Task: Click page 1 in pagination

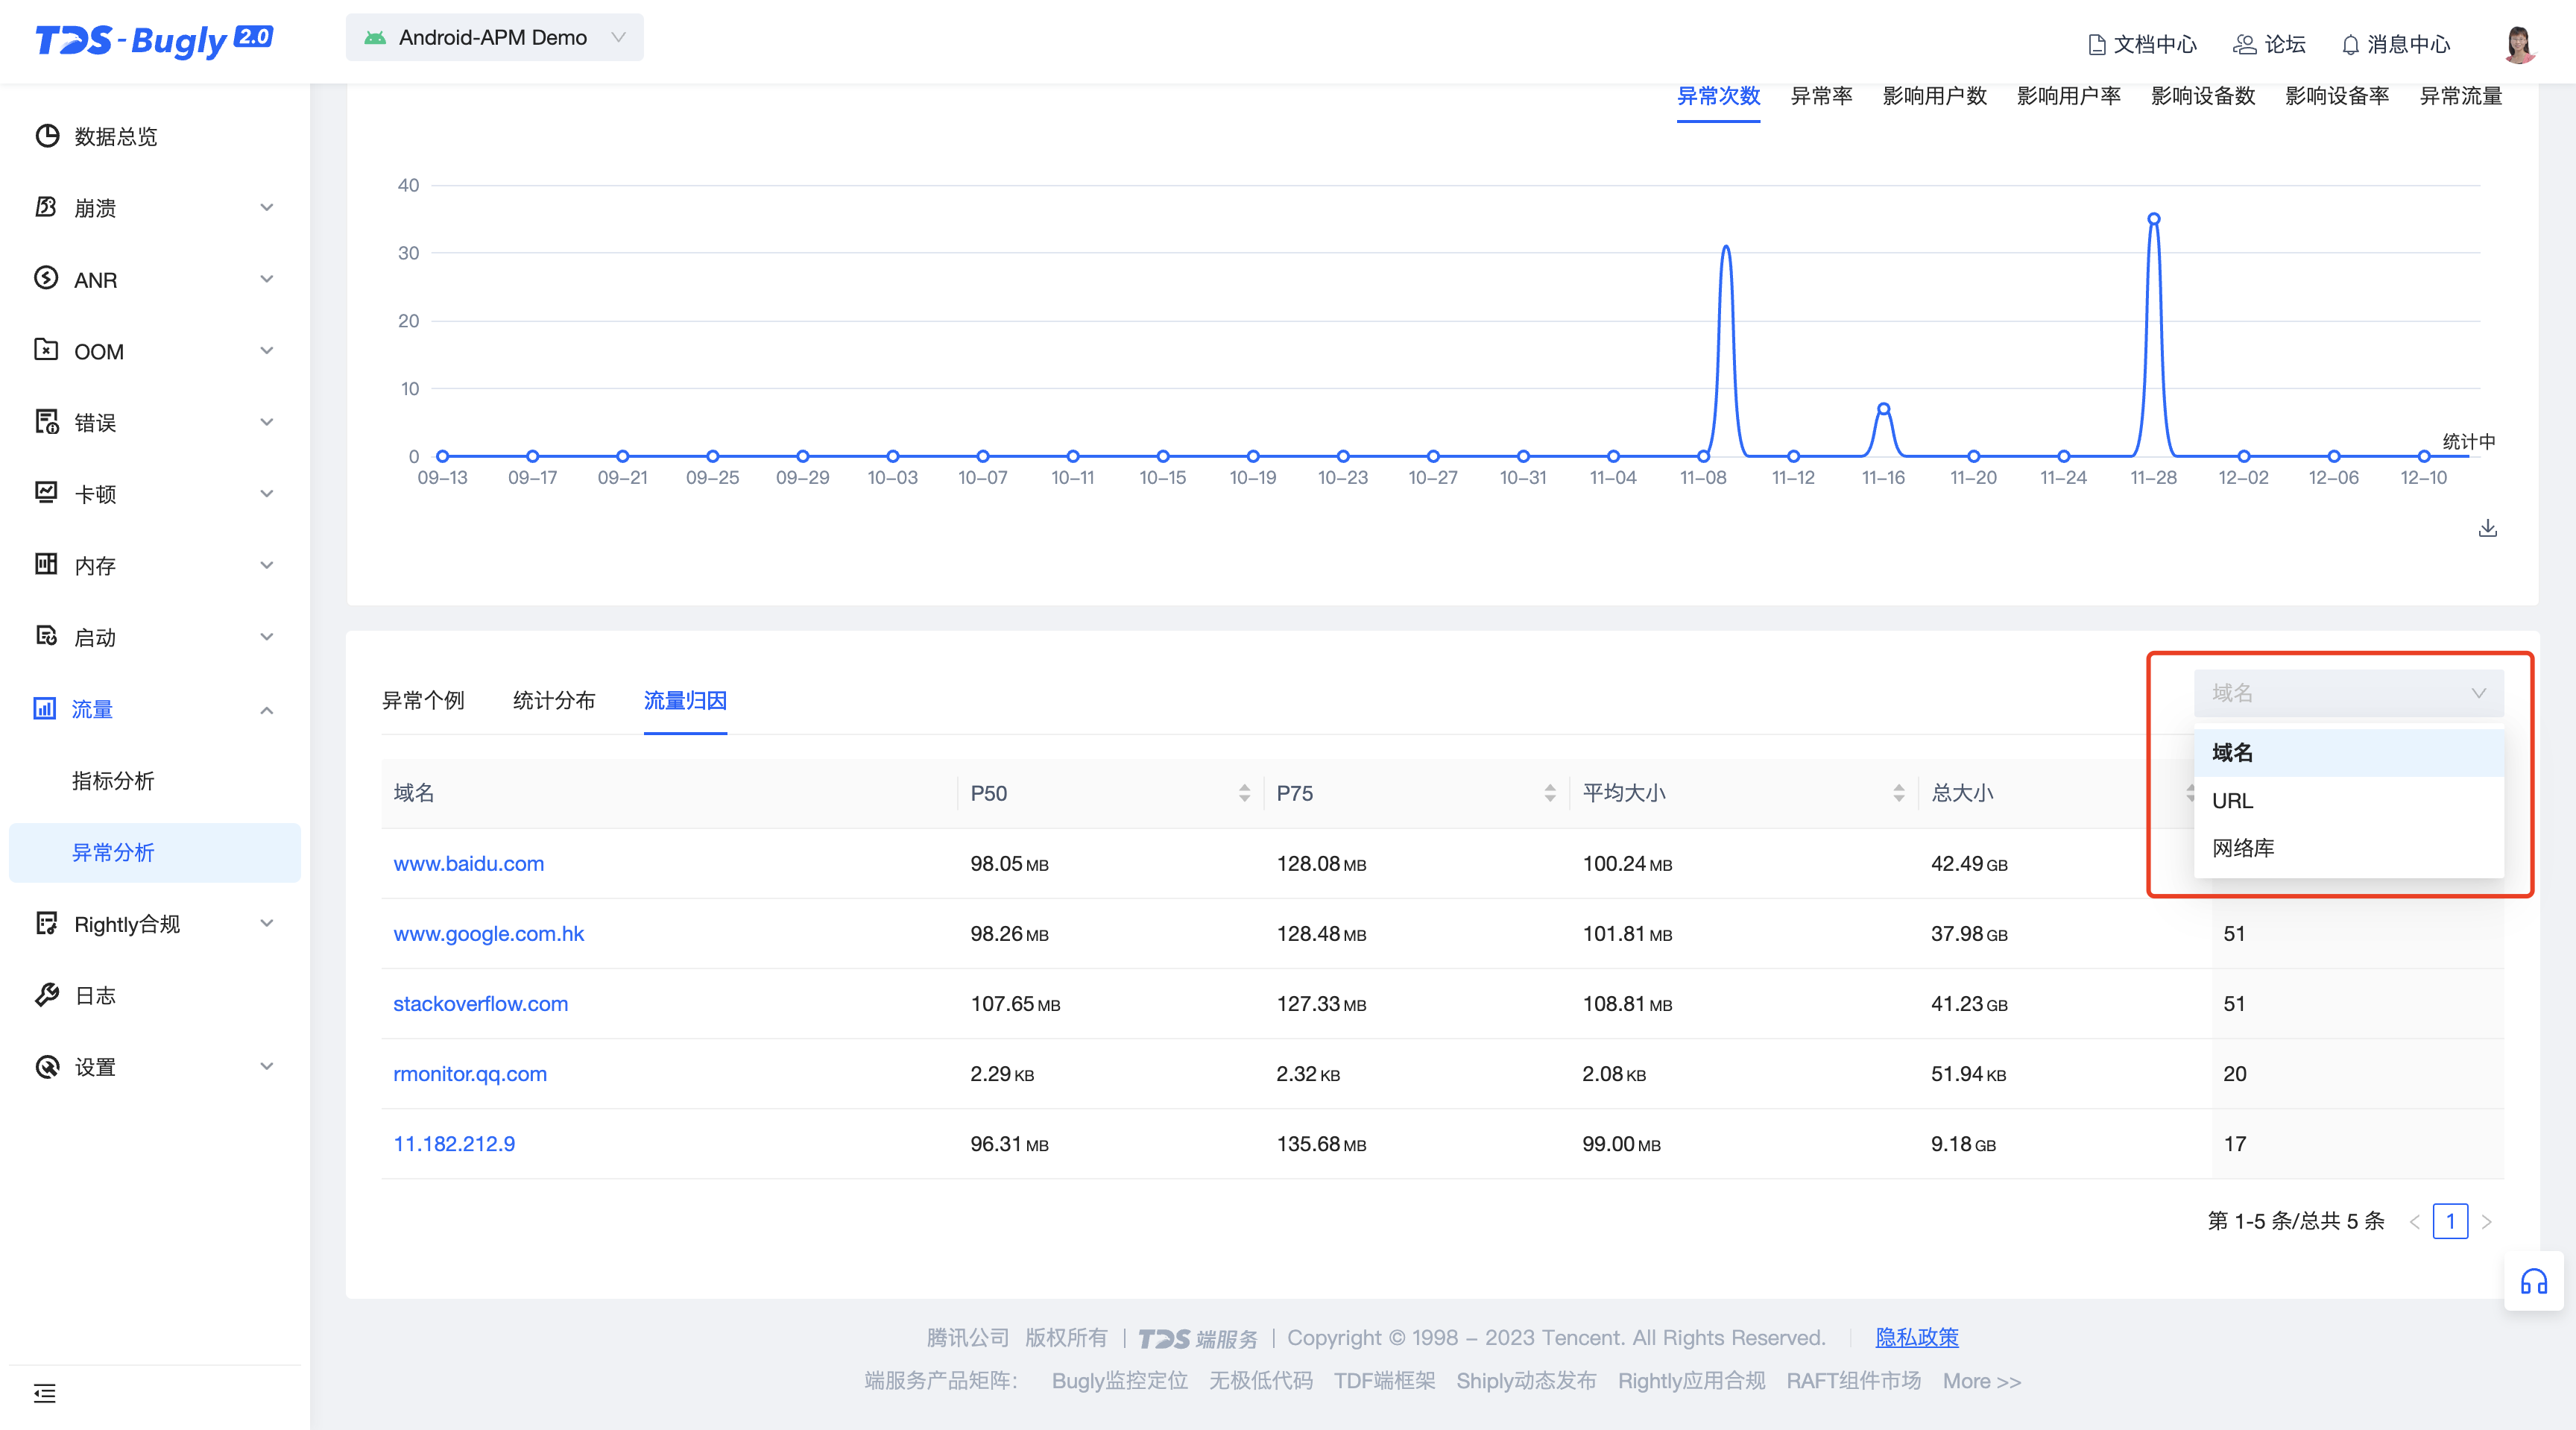Action: pos(2450,1221)
